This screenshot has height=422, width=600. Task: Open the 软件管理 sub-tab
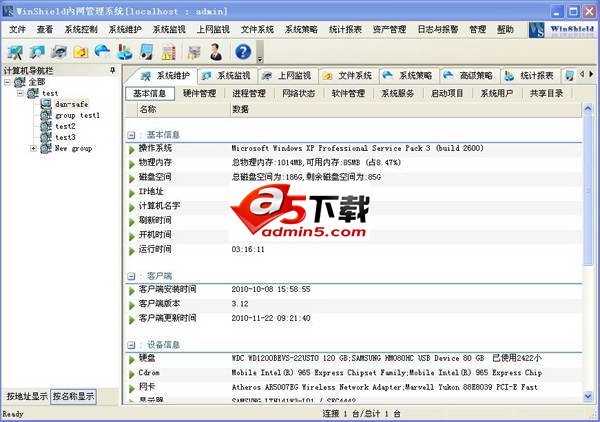point(348,93)
